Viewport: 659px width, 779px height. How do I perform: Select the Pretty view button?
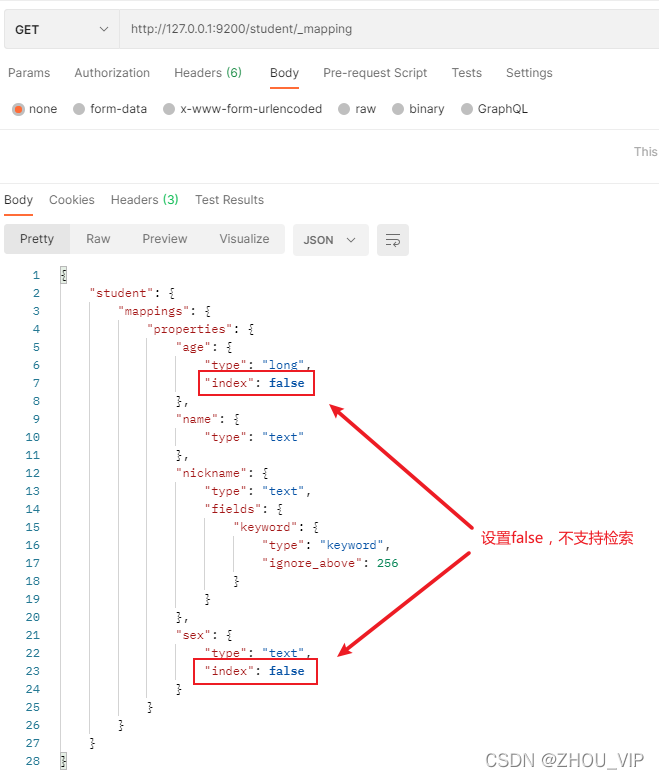coord(37,239)
